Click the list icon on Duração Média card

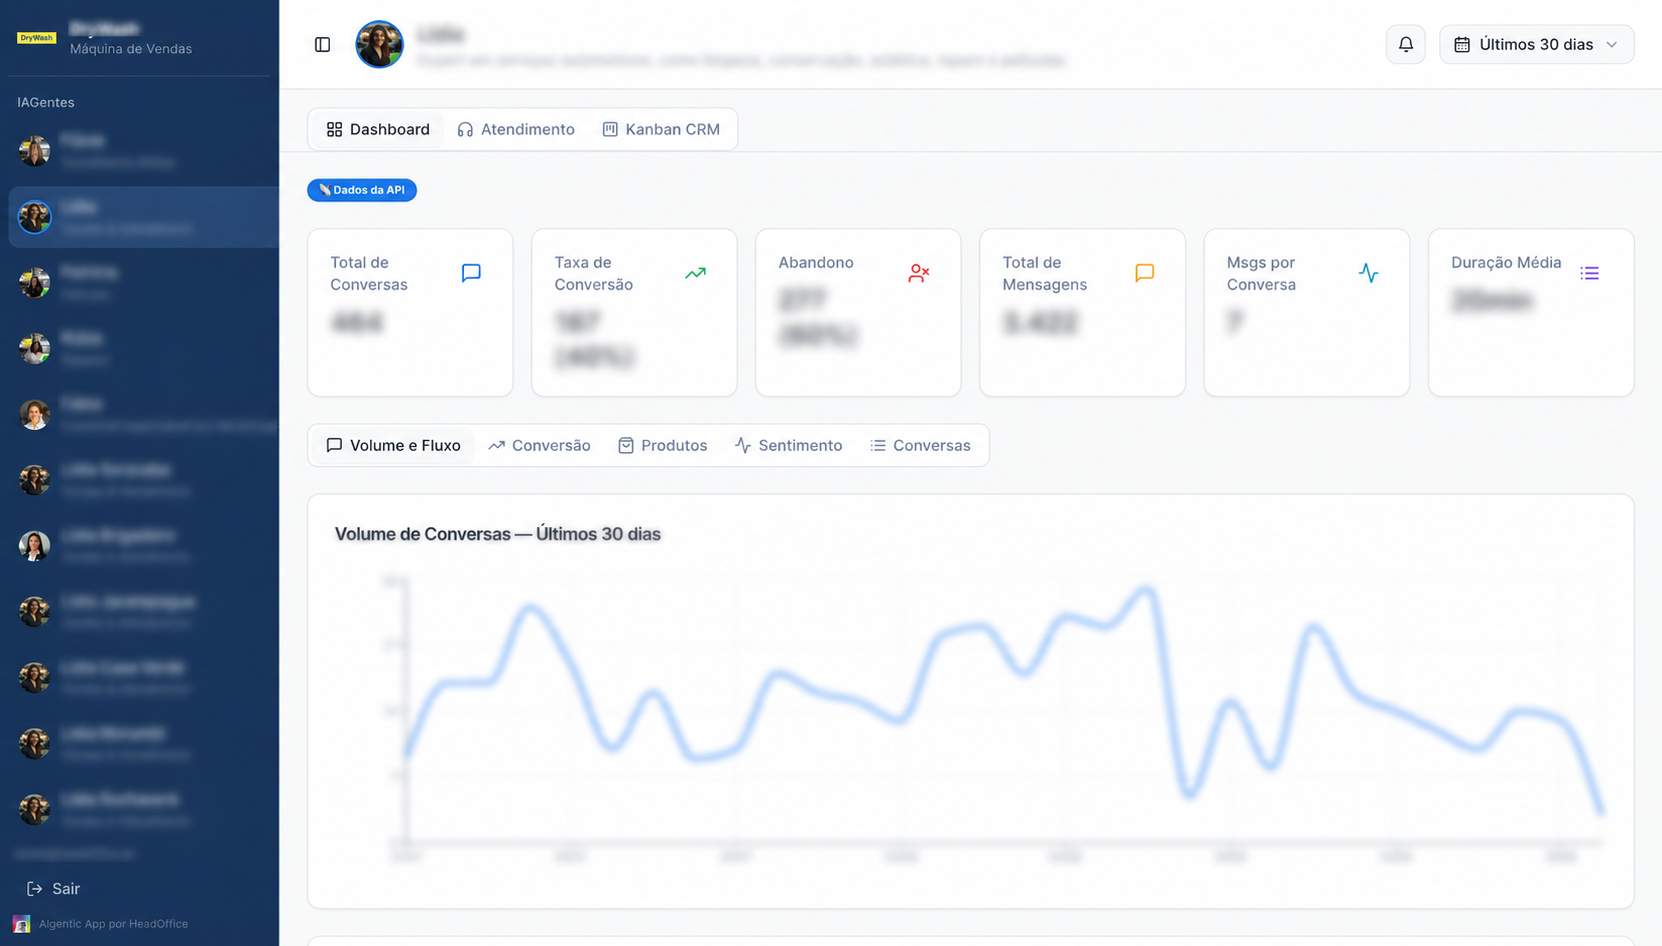[x=1590, y=273]
